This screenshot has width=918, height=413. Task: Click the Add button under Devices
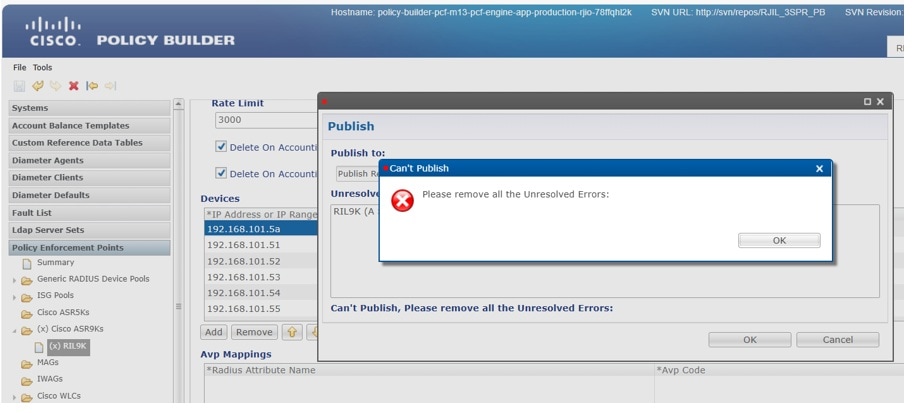pos(214,332)
